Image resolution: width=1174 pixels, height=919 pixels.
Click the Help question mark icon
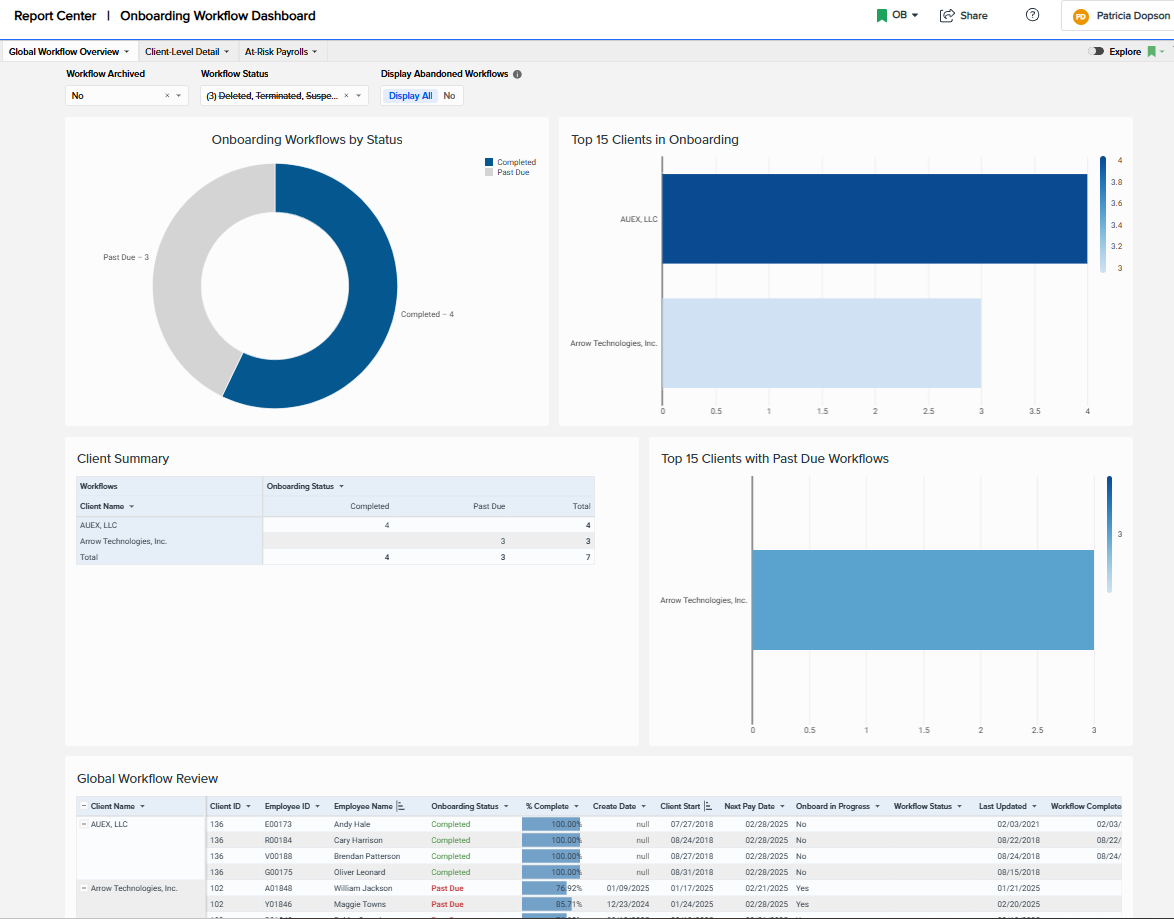[x=1030, y=15]
